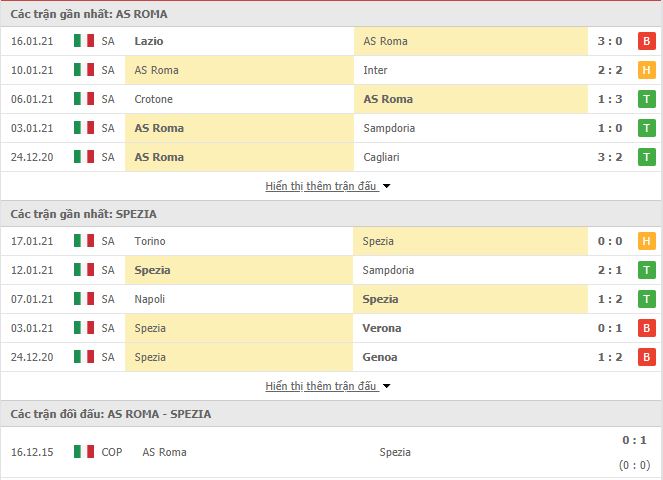
Task: Click Italy flag in the Lazio–AS Roma row
Action: pyautogui.click(x=83, y=41)
